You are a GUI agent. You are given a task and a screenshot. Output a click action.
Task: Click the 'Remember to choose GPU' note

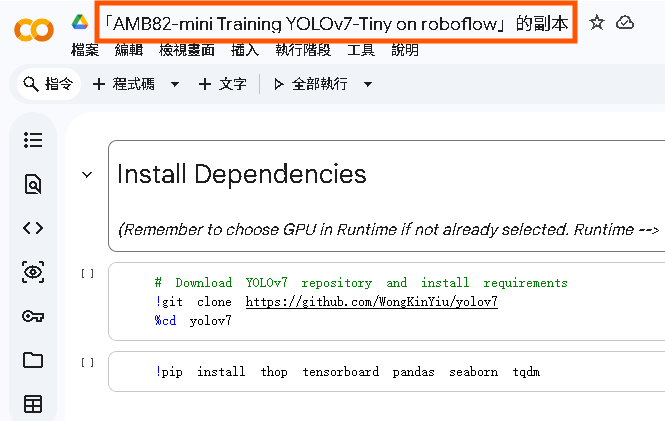pos(388,230)
